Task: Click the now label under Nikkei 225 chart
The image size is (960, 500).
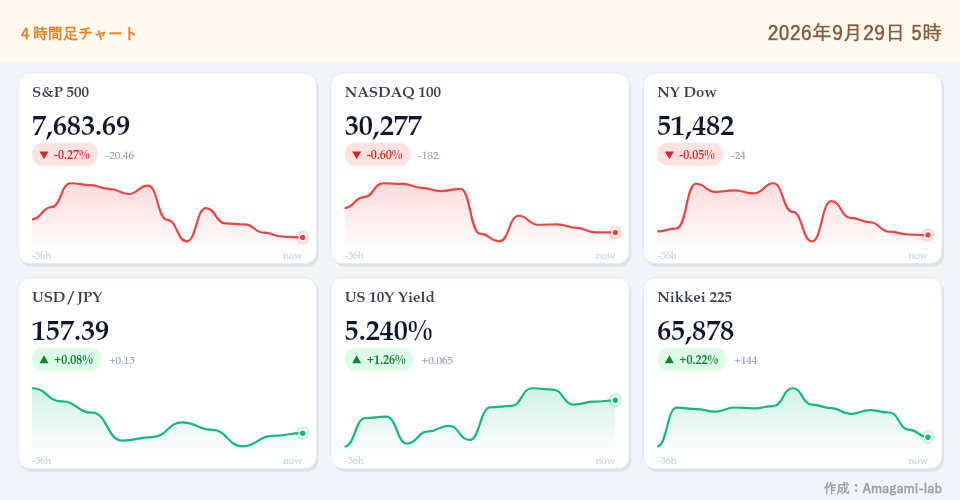Action: click(918, 460)
